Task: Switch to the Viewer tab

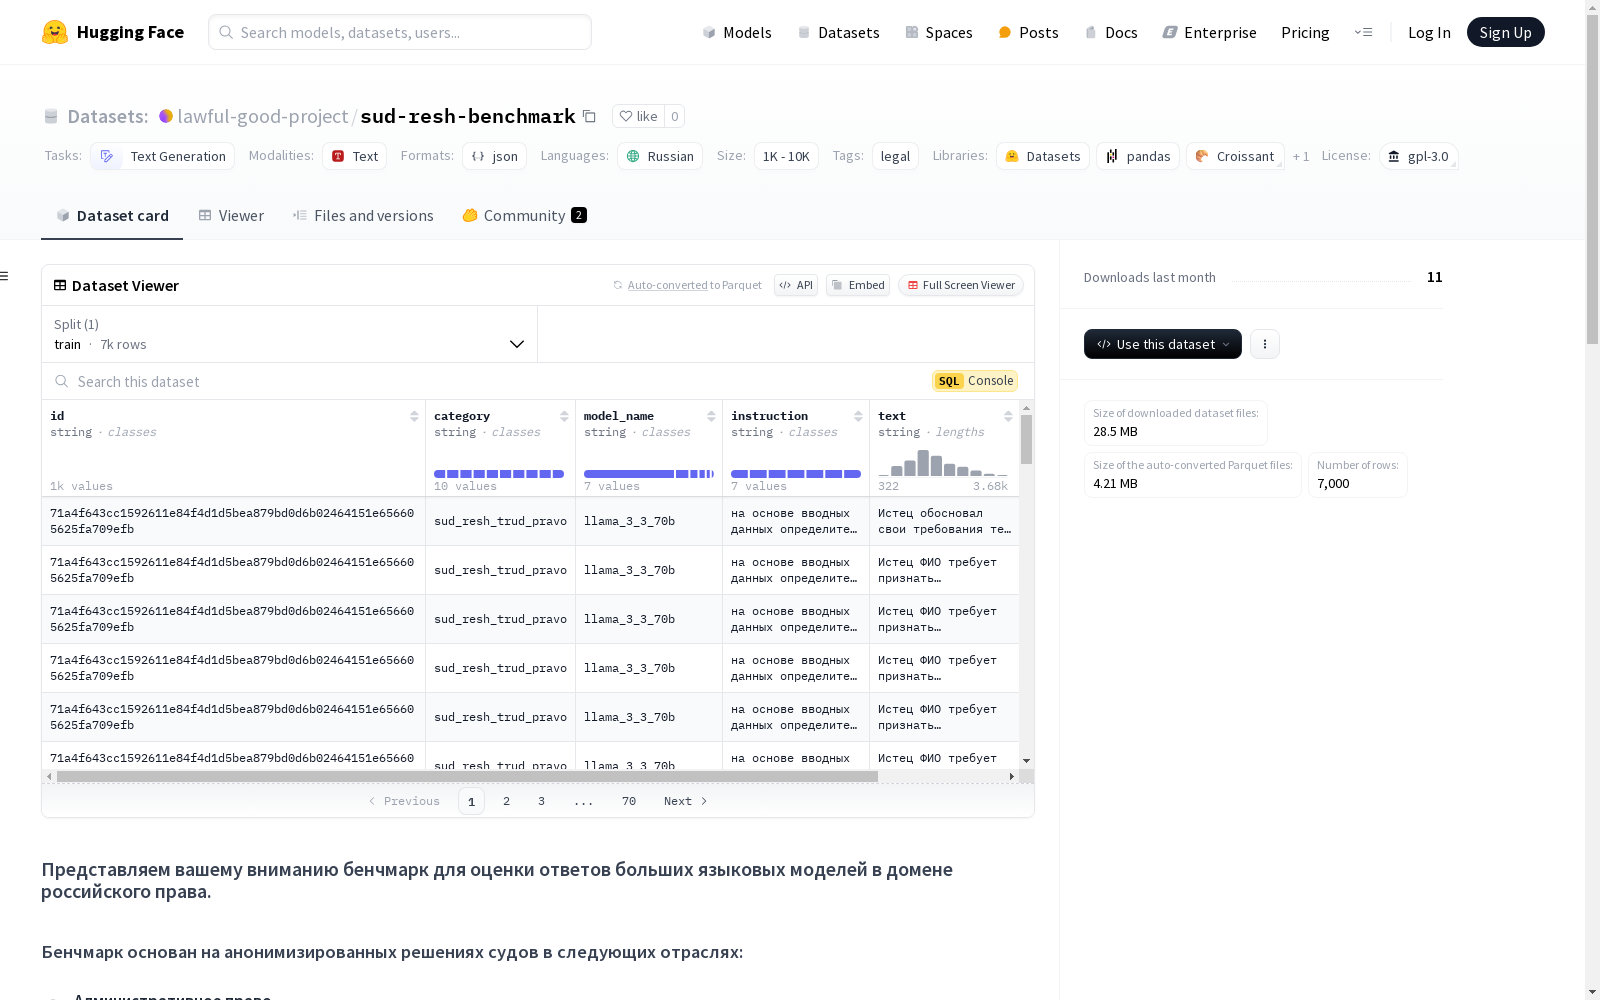Action: tap(231, 215)
